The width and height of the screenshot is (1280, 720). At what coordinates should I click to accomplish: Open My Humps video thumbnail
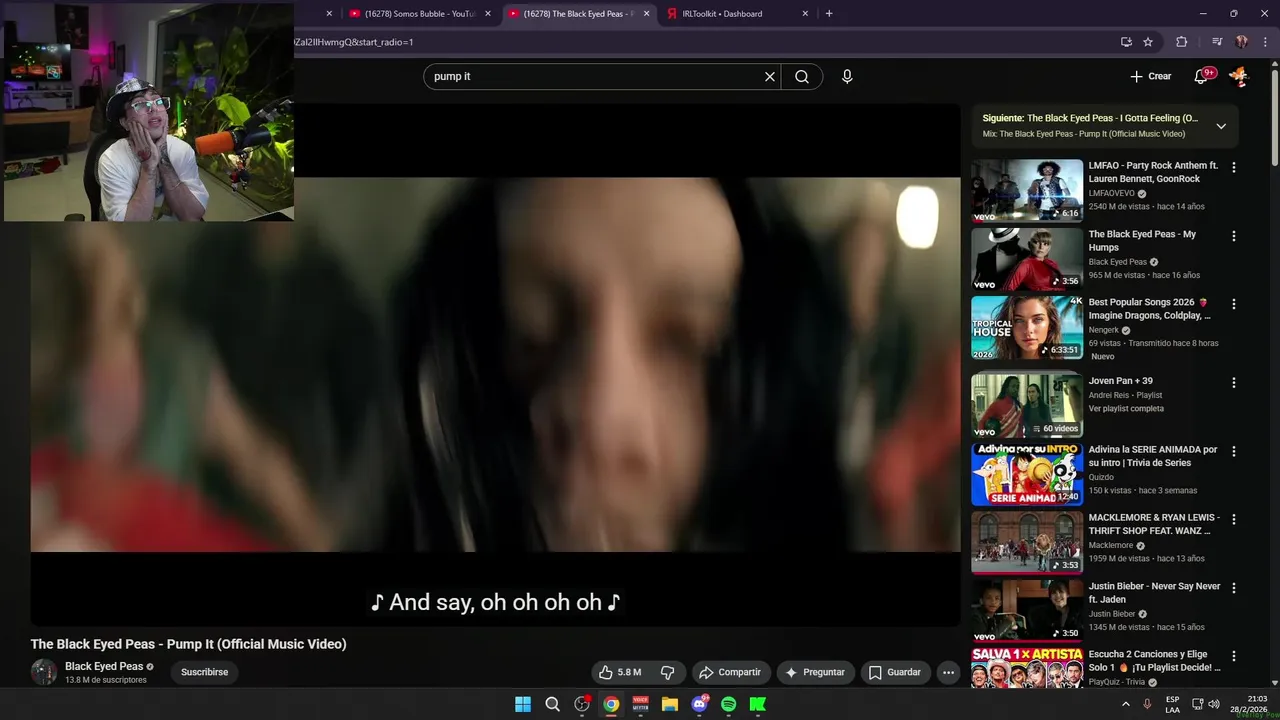coord(1027,259)
